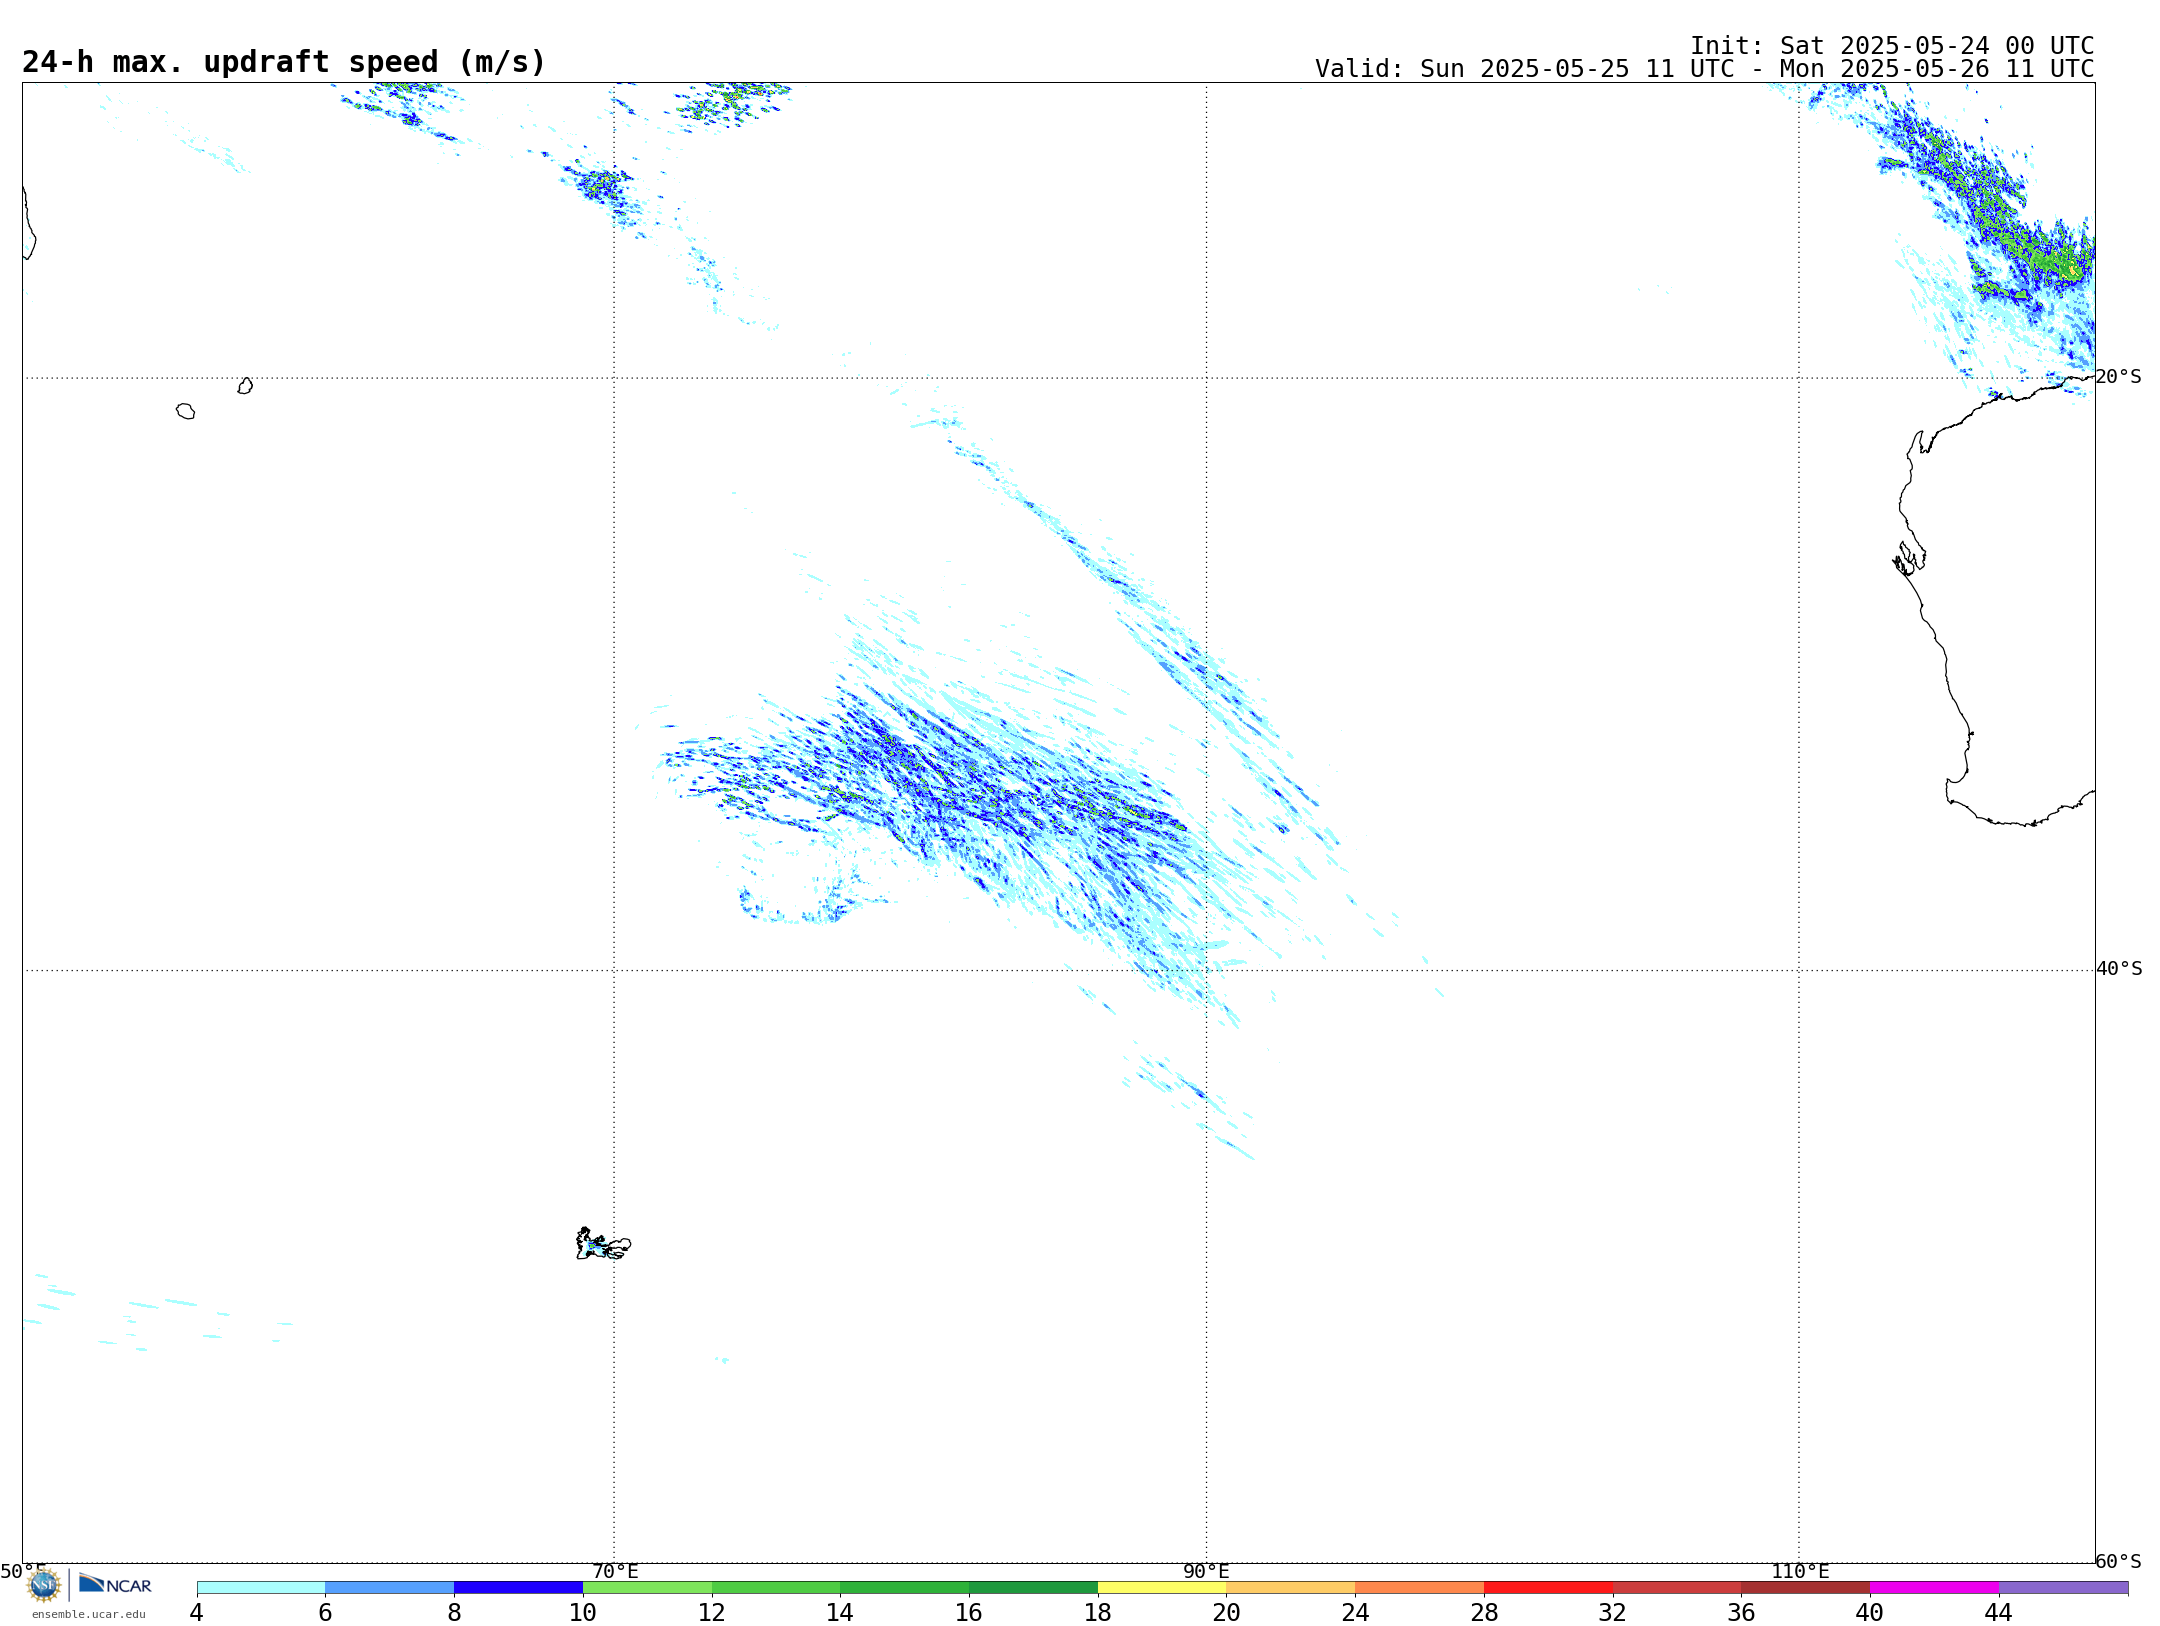
Task: Click the colorbar tick label 44
Action: pos(1999,1612)
